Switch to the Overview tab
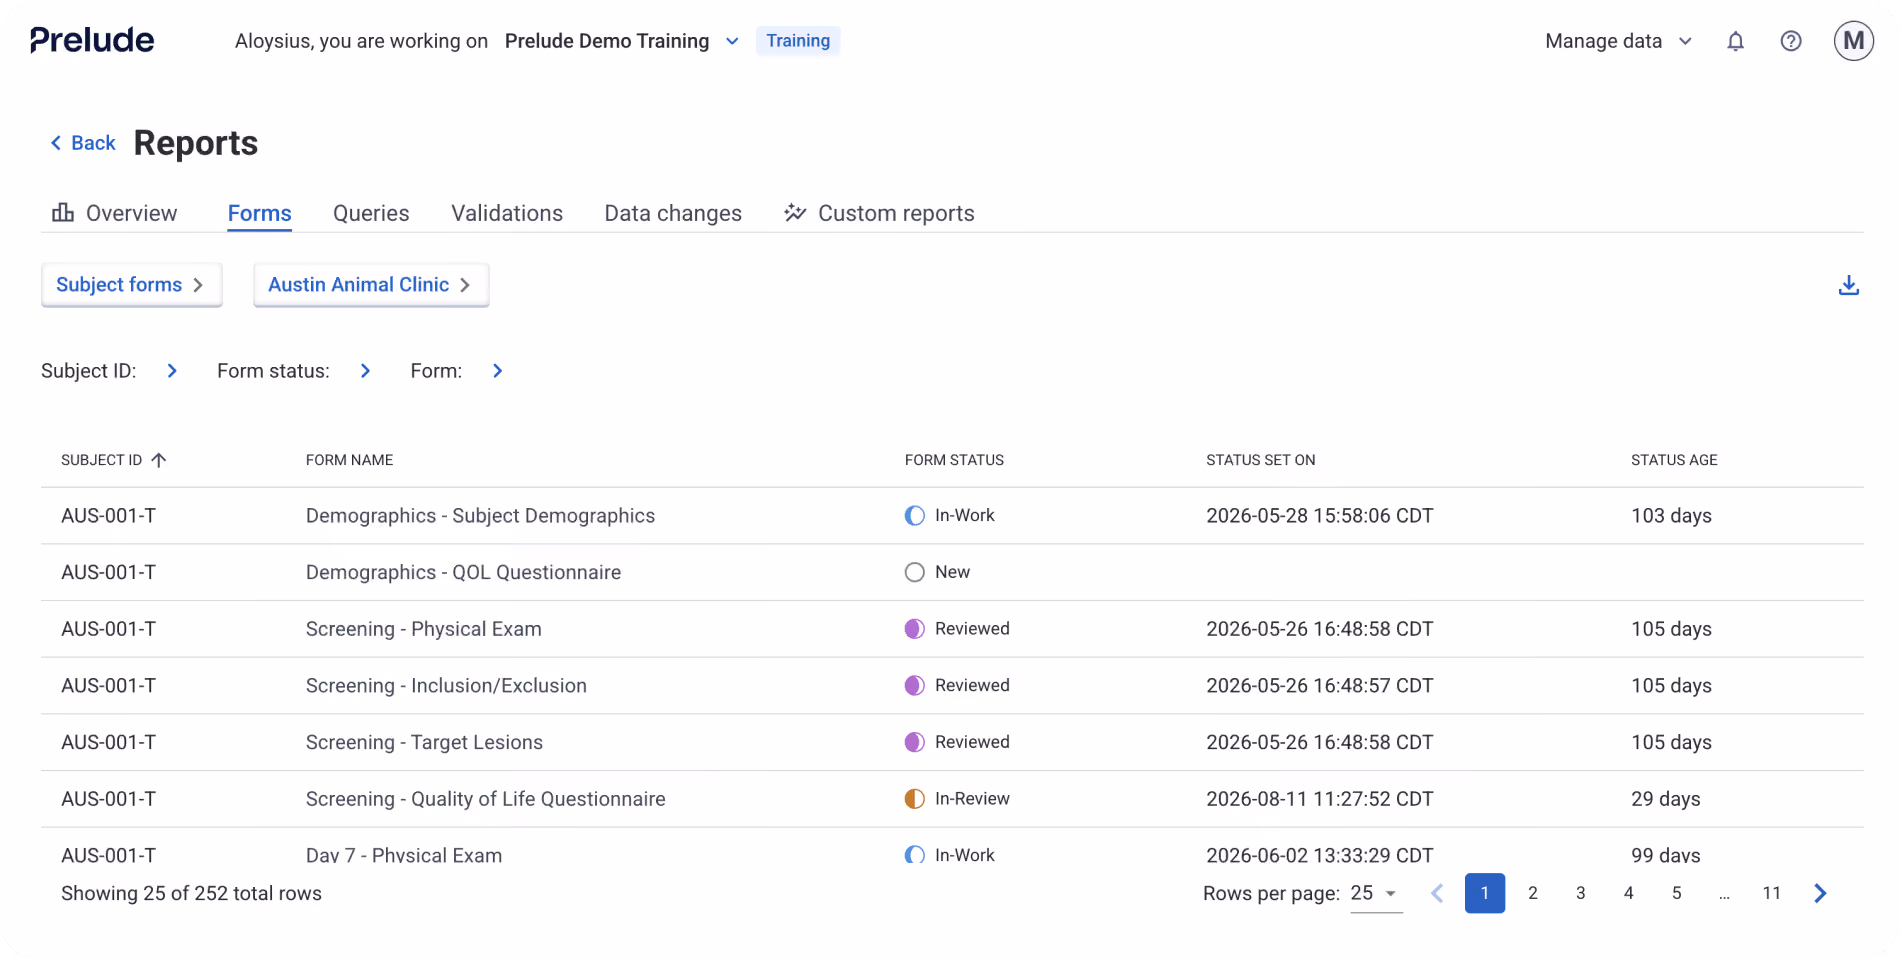 (115, 213)
